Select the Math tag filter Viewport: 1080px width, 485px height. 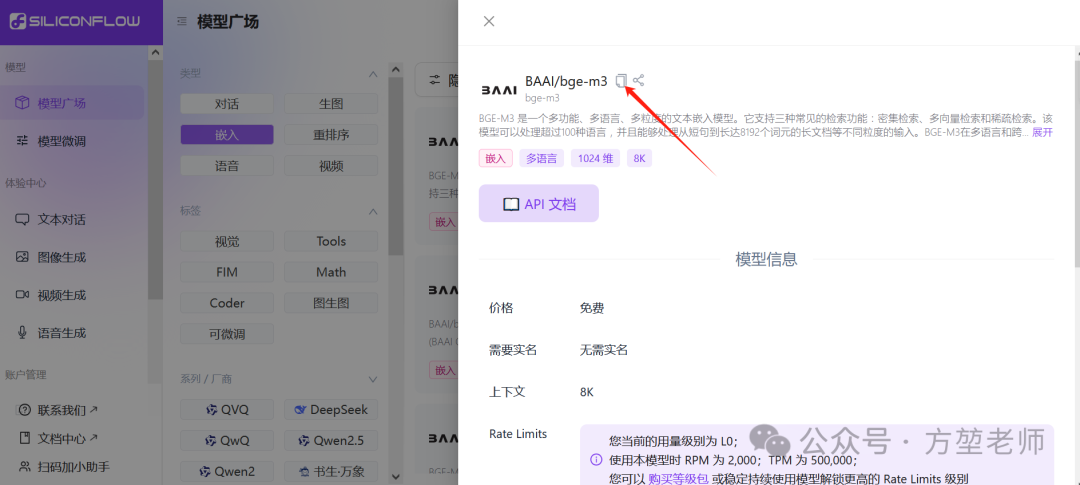(x=331, y=272)
